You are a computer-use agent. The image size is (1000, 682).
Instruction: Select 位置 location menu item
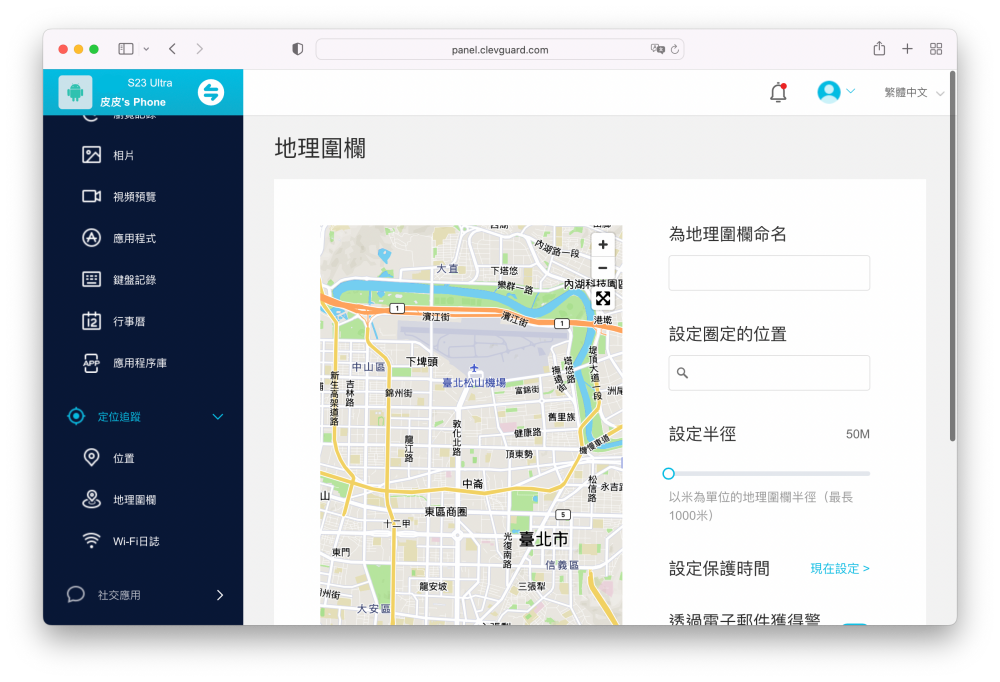click(x=123, y=458)
